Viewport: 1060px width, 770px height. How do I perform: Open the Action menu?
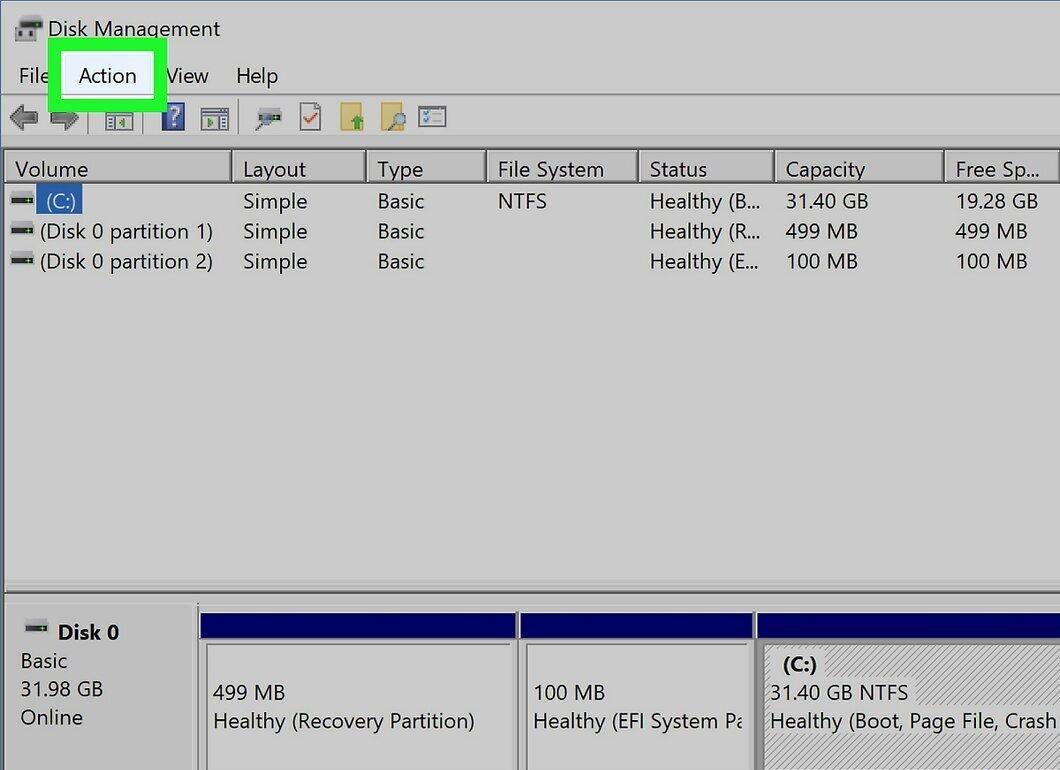click(x=107, y=76)
